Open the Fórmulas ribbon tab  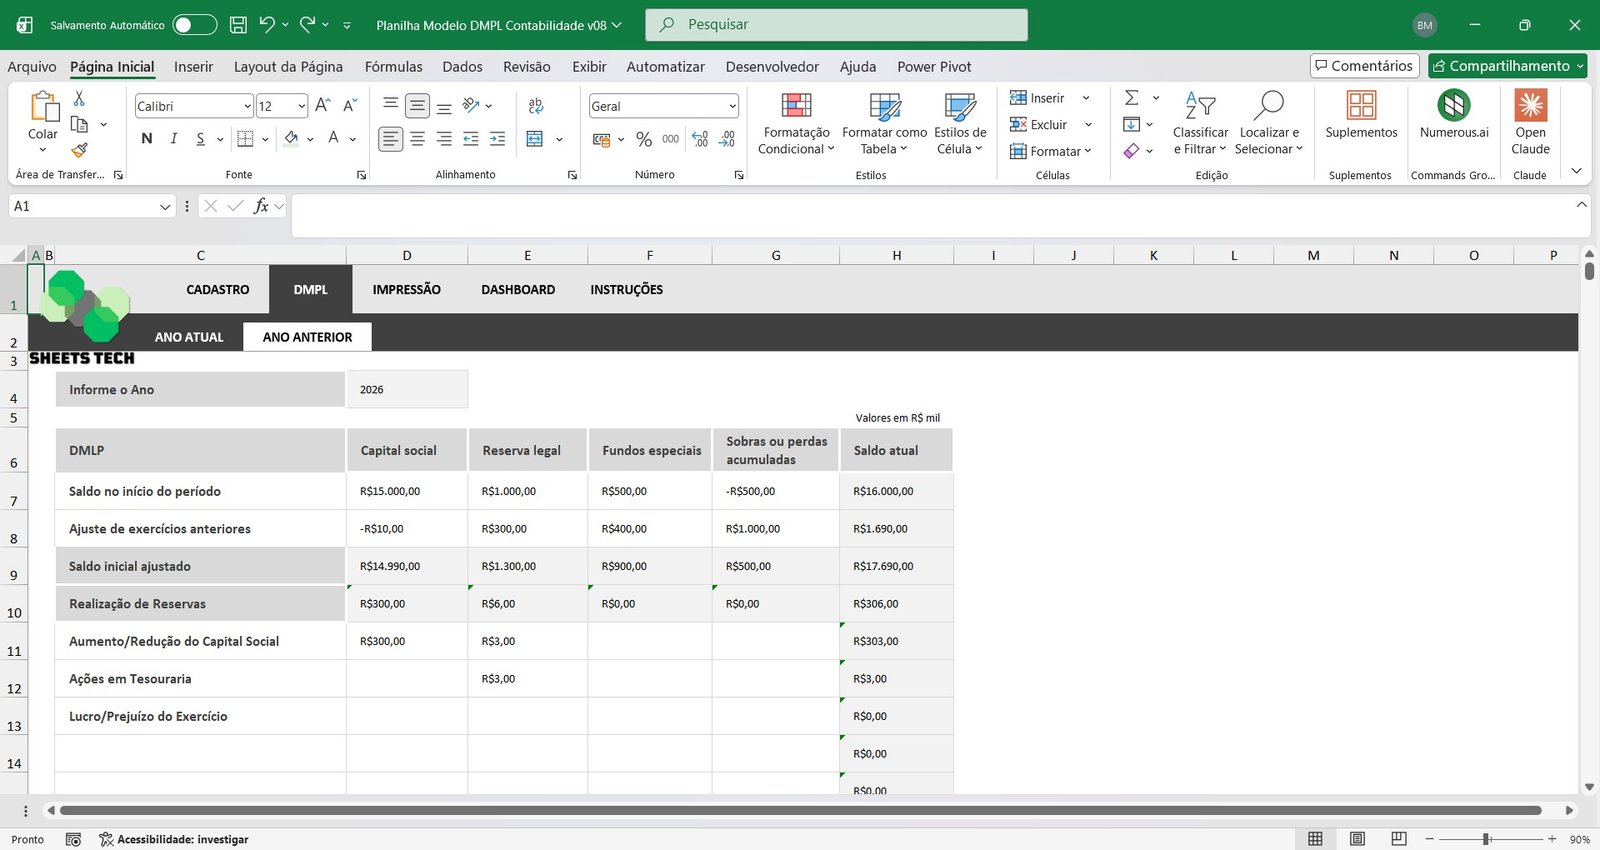[x=393, y=67]
